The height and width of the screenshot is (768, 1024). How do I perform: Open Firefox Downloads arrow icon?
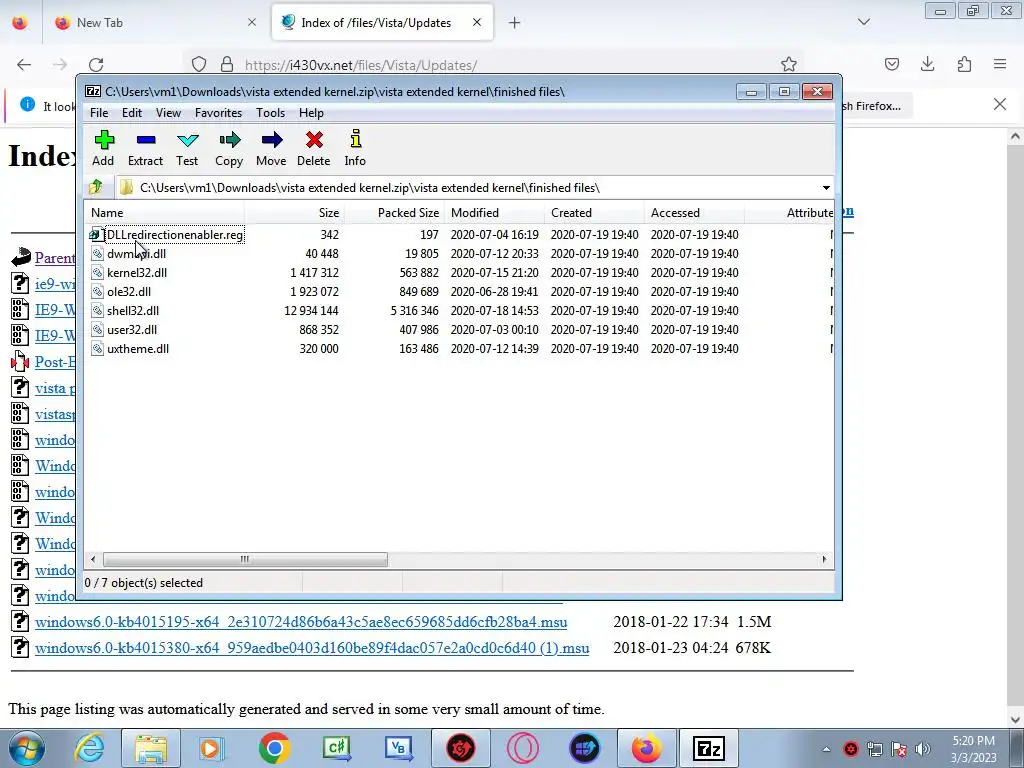(x=927, y=64)
